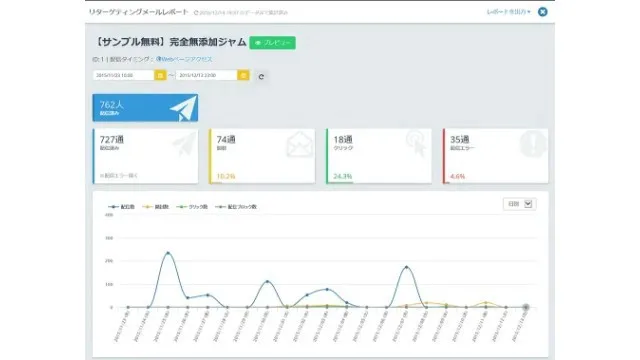This screenshot has height=360, width=640.
Task: Click the green プレビュー preview button
Action: [x=273, y=43]
